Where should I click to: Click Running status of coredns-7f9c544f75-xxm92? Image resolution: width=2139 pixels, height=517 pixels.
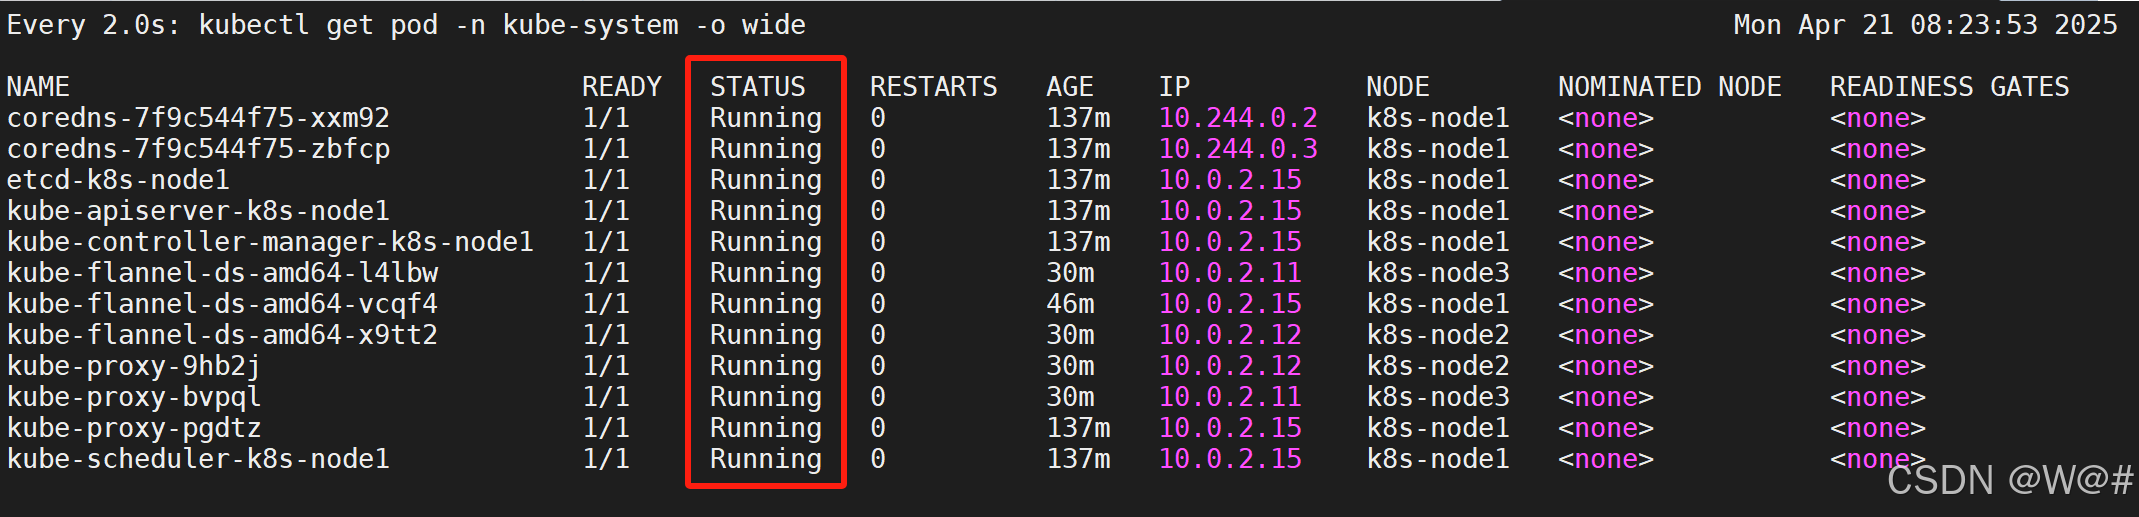(x=766, y=118)
